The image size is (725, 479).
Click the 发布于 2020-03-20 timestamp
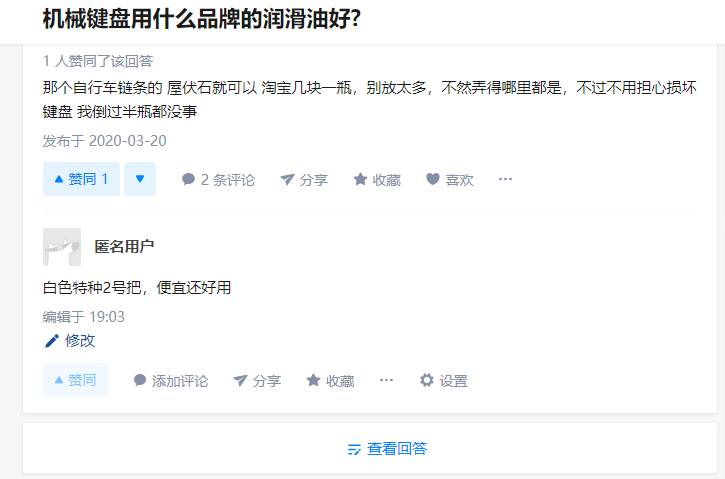(104, 141)
